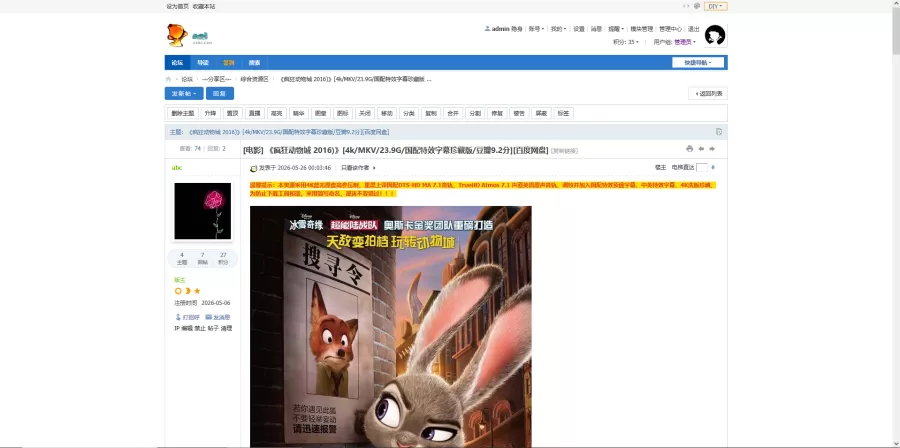Click the 回复 reply button

pyautogui.click(x=220, y=94)
